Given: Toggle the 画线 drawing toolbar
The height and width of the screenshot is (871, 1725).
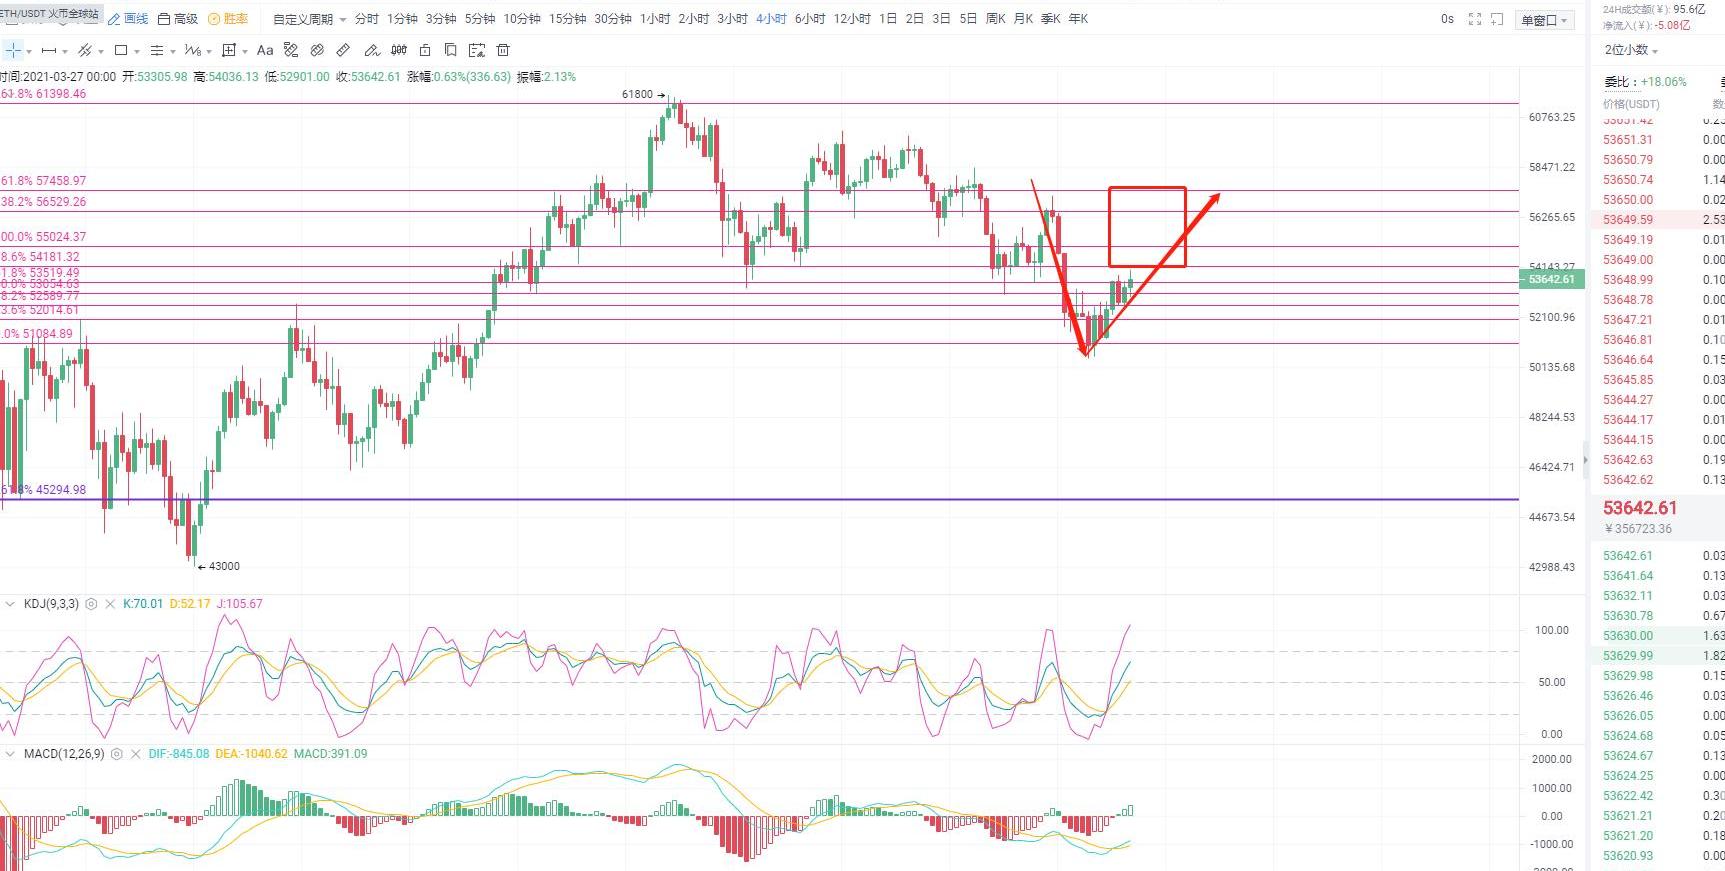Looking at the screenshot, I should click(x=128, y=19).
